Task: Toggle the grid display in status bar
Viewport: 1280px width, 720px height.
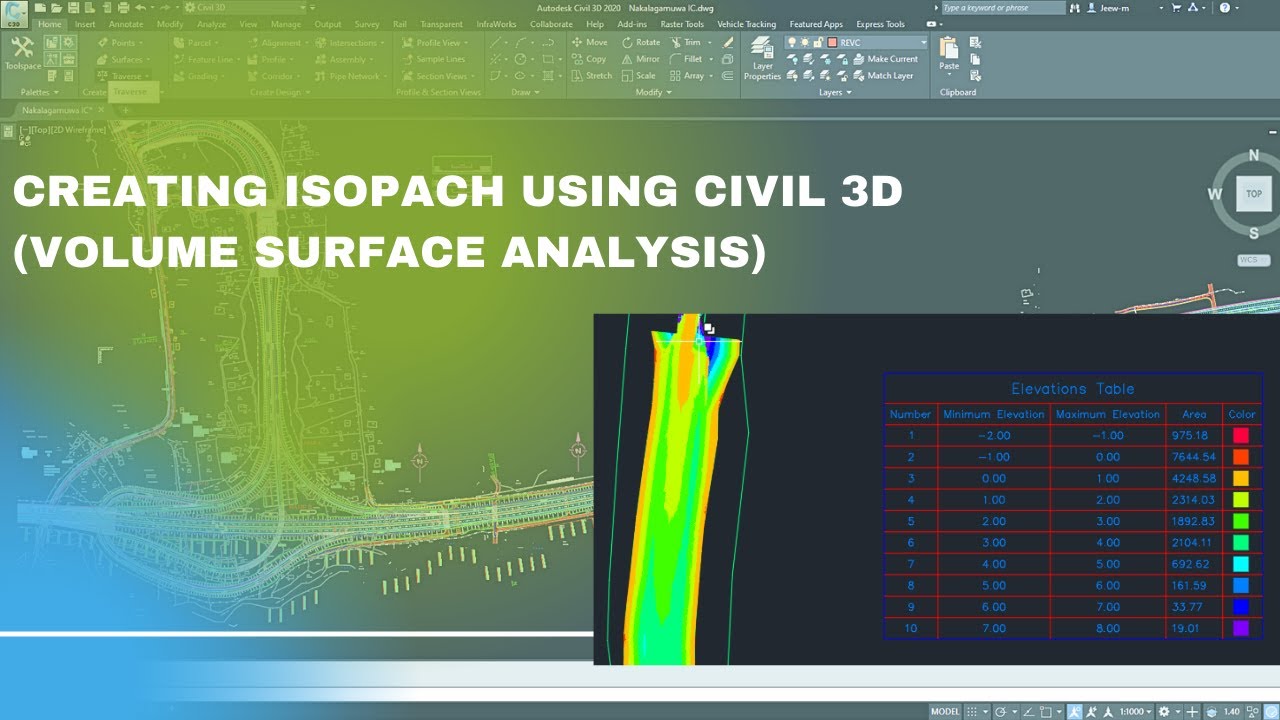Action: pos(972,712)
